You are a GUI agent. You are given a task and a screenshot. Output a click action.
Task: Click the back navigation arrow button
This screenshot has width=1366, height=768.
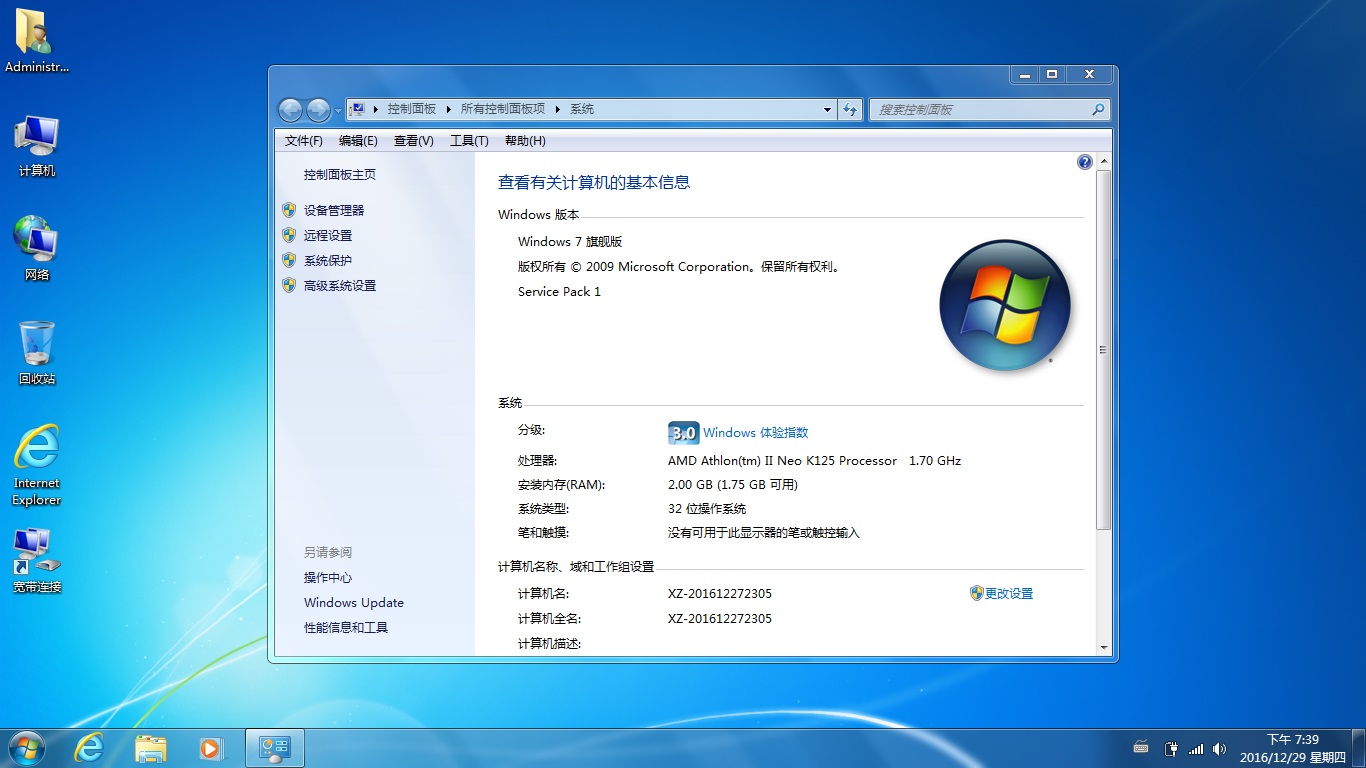[x=290, y=109]
